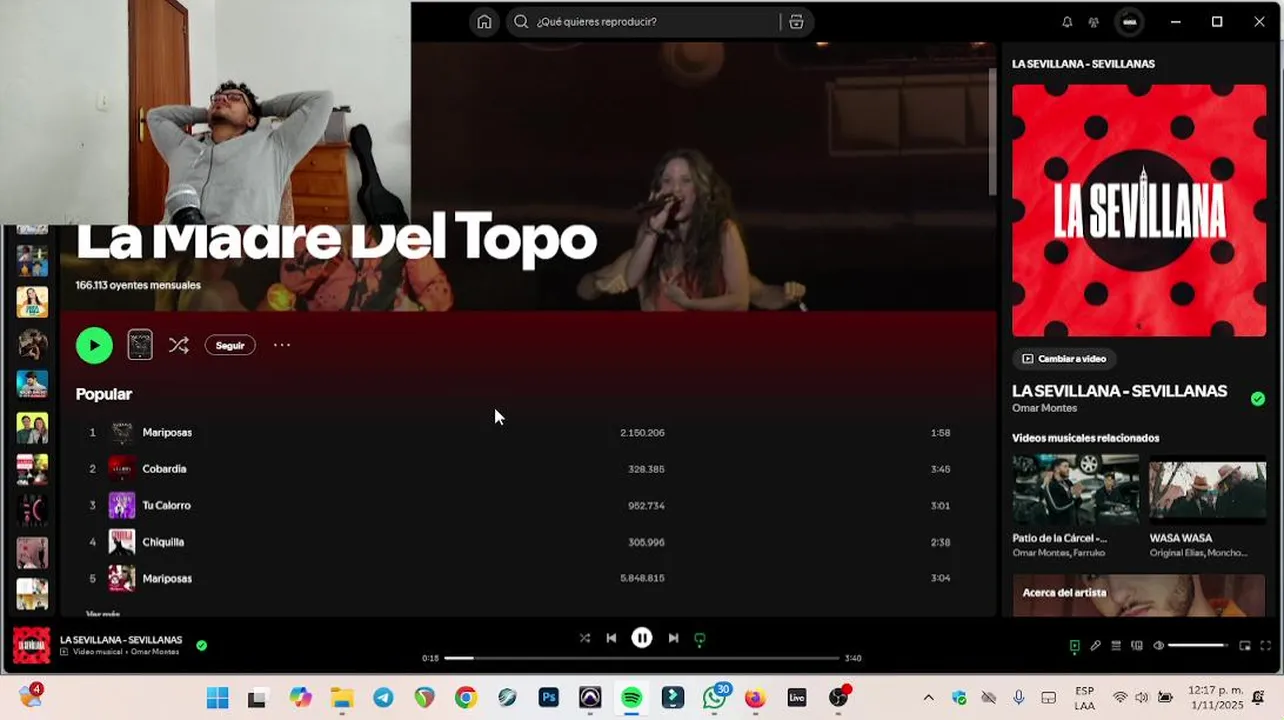The width and height of the screenshot is (1284, 720).
Task: Follow the artist with Seguir button
Action: (230, 345)
